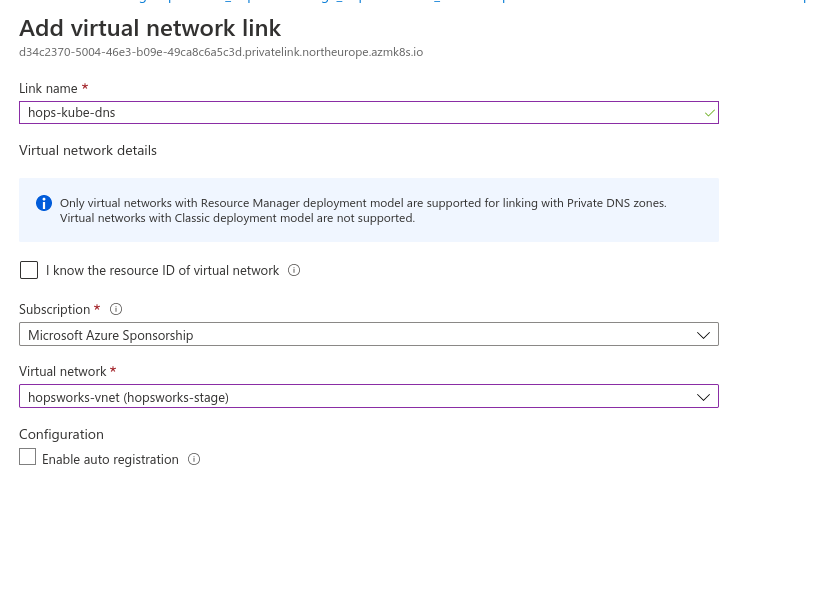Image resolution: width=817 pixels, height=590 pixels.
Task: Click the Virtual network dropdown chevron arrow
Action: pos(703,397)
